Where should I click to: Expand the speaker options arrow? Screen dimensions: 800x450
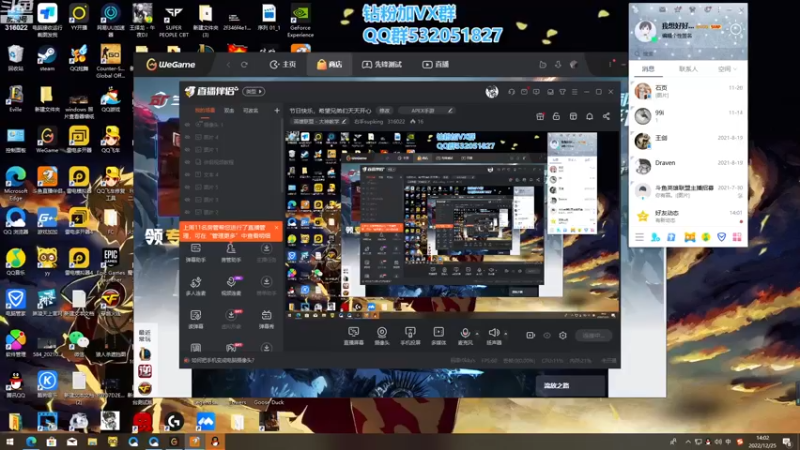506,334
